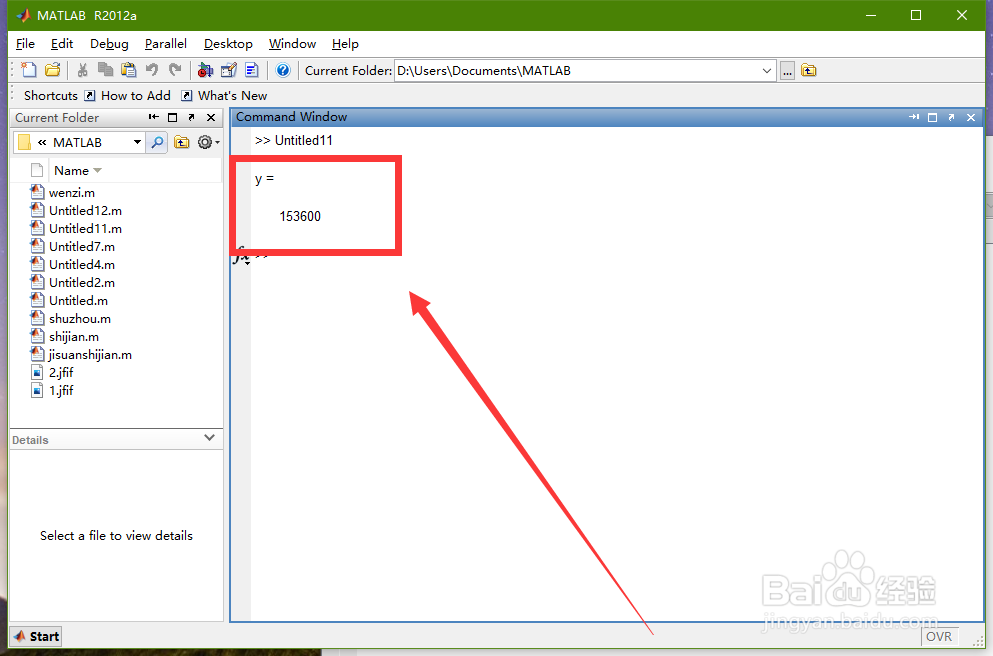Open the What's New shortcut
Image resolution: width=993 pixels, height=656 pixels.
pyautogui.click(x=224, y=96)
